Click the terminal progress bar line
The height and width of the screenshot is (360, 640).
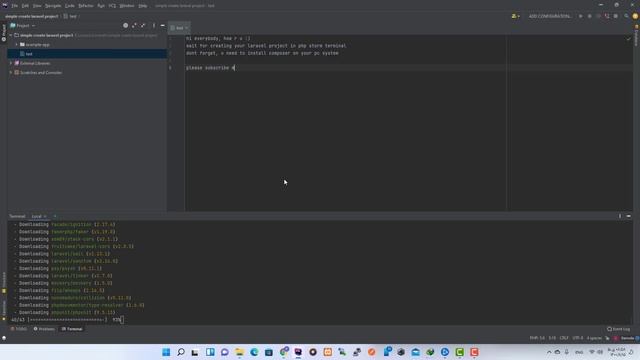67,320
